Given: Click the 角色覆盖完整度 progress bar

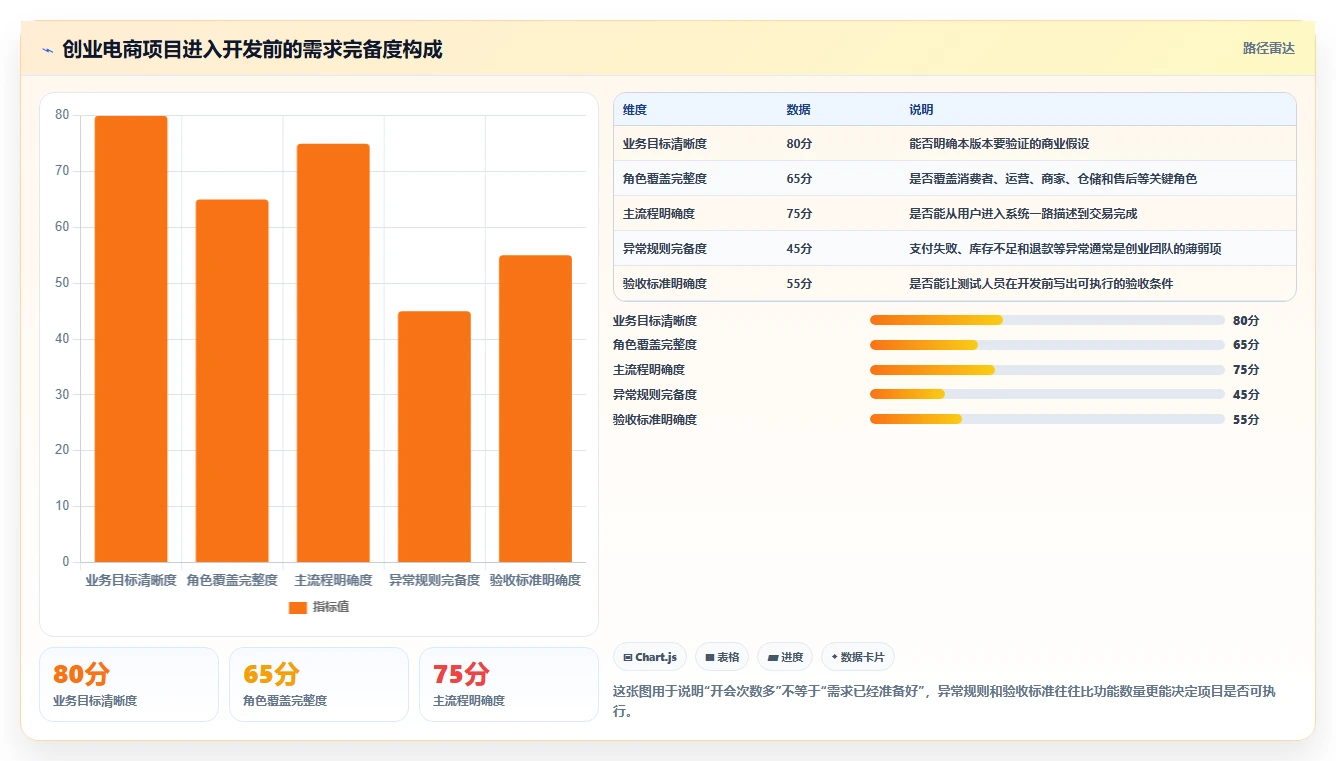Looking at the screenshot, I should (1047, 345).
